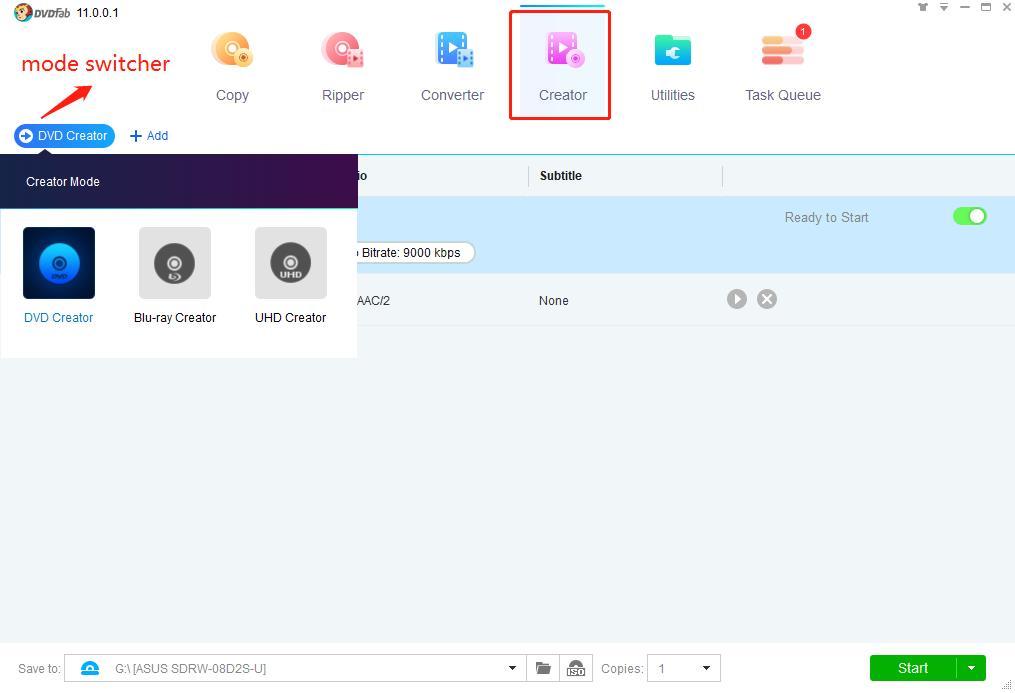Image resolution: width=1015 pixels, height=693 pixels.
Task: Open the Converter module
Action: pos(452,67)
